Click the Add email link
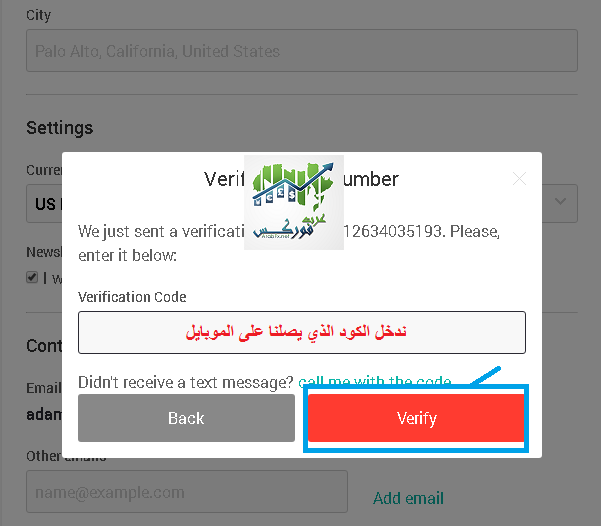The height and width of the screenshot is (526, 601). coord(408,498)
